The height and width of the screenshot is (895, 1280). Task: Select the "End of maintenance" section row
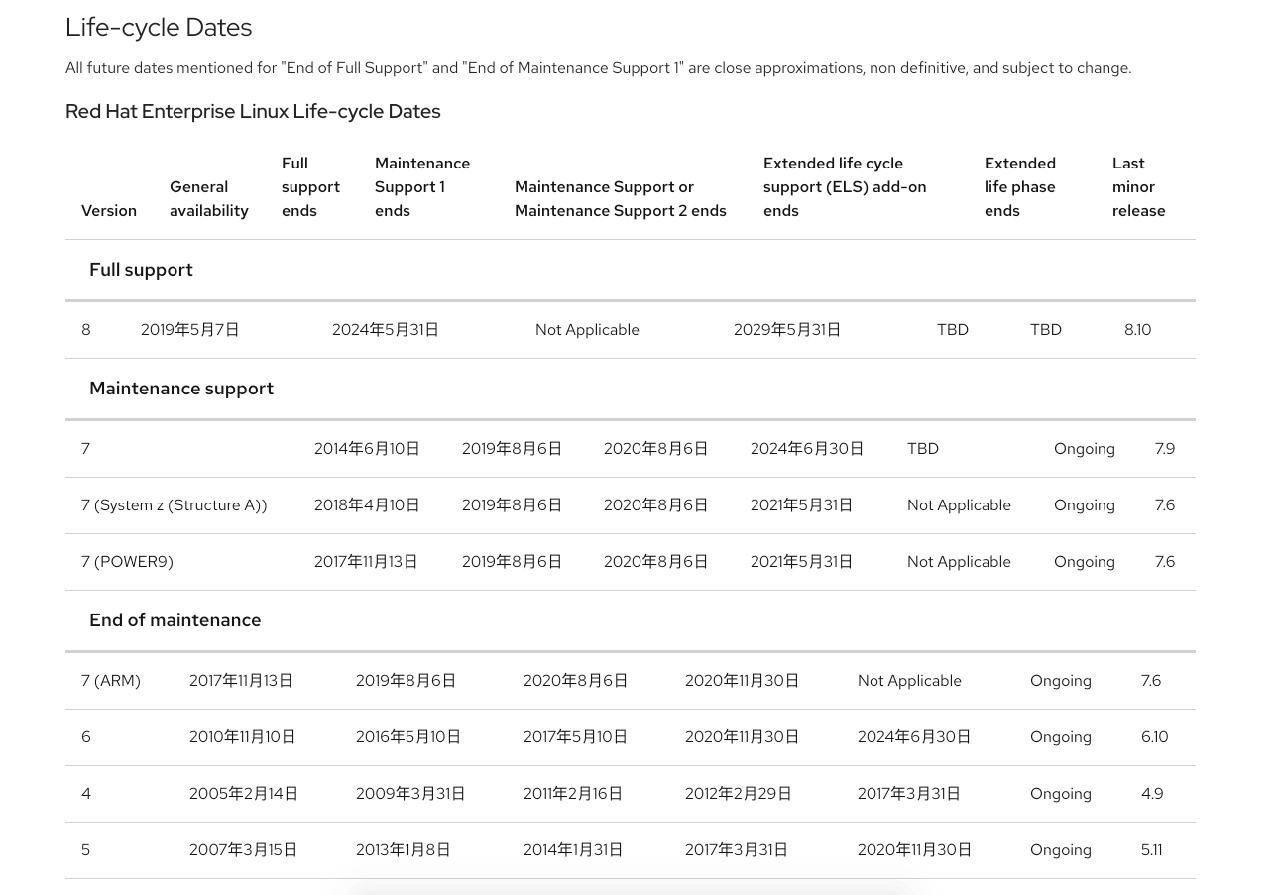tap(175, 620)
